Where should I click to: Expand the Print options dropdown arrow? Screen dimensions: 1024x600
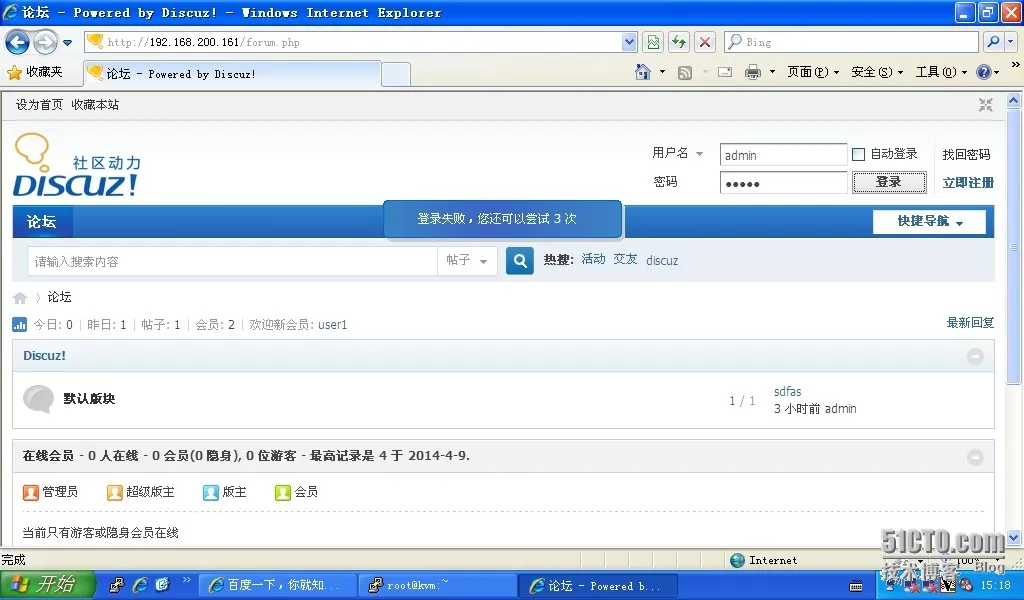[x=772, y=72]
